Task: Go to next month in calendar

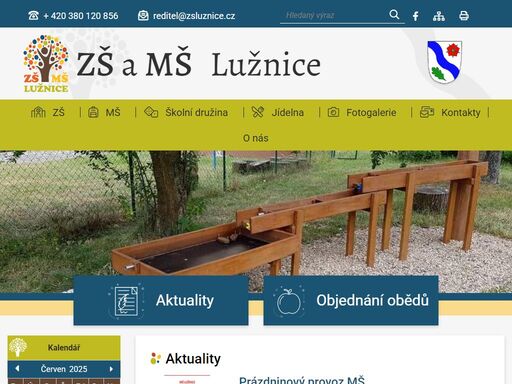Action: pyautogui.click(x=111, y=369)
